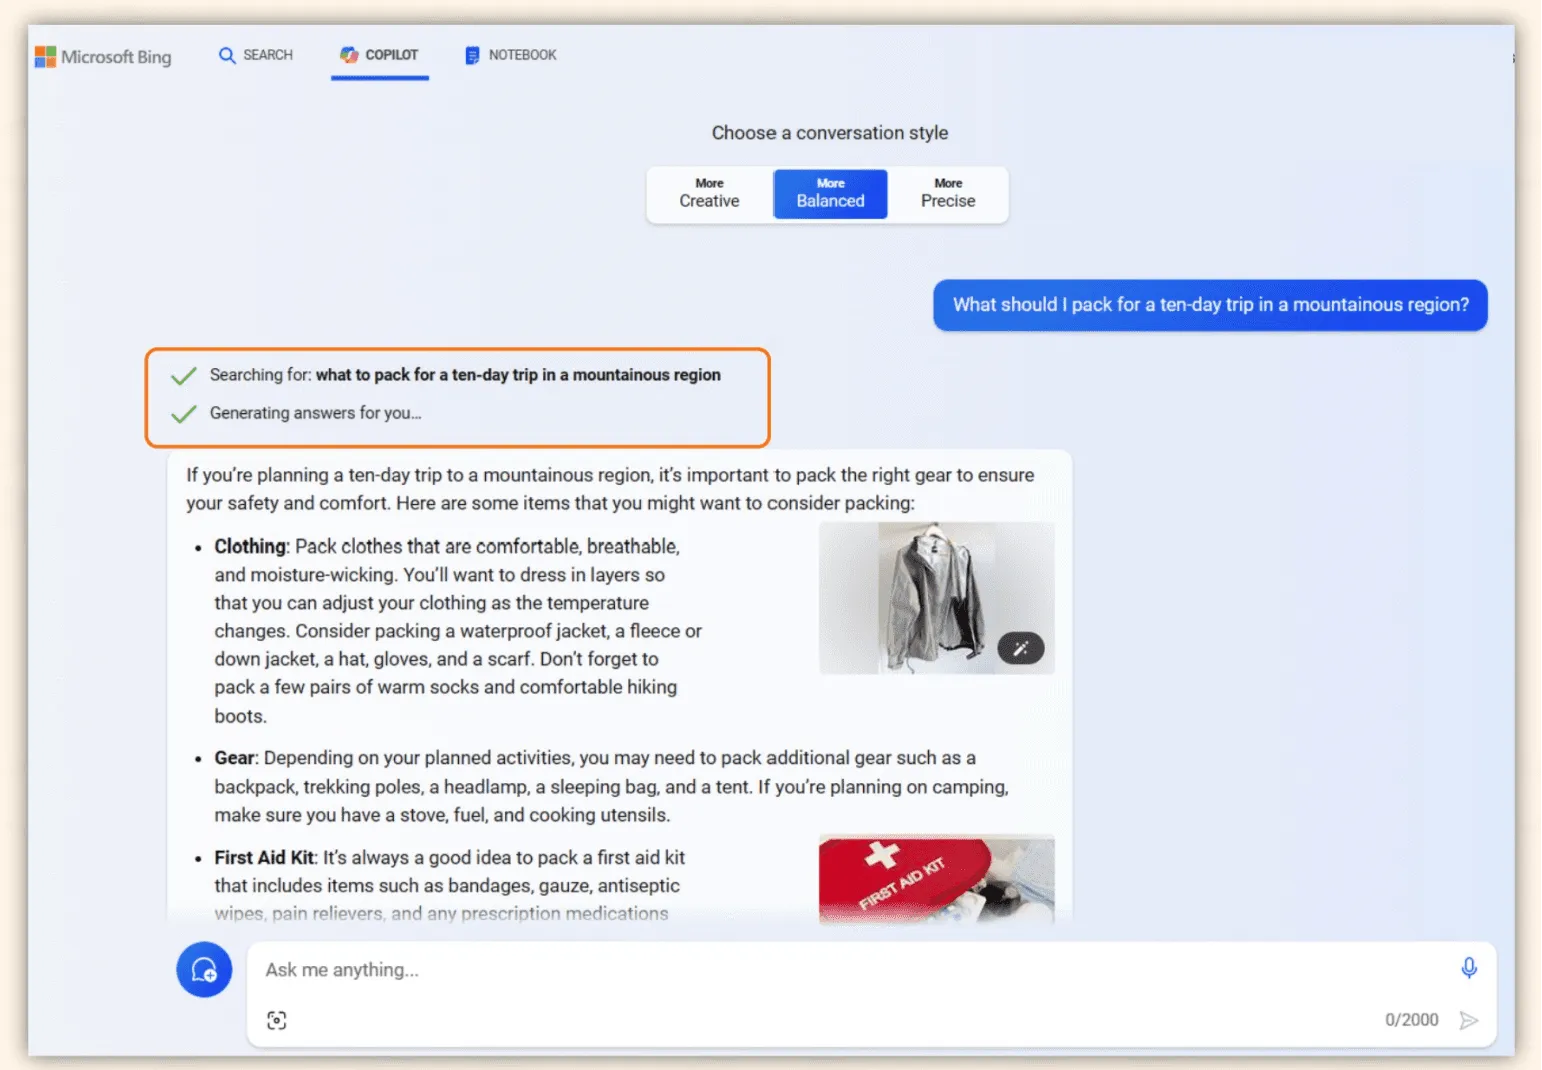This screenshot has width=1542, height=1070.
Task: Choose the More Creative conversation style
Action: coord(709,193)
